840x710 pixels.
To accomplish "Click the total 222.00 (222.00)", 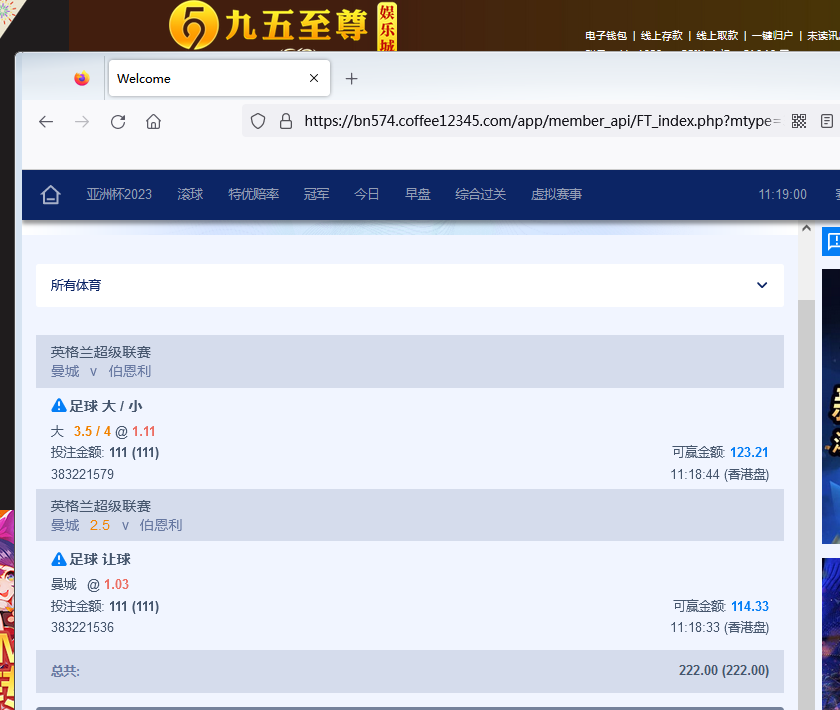I will (724, 670).
